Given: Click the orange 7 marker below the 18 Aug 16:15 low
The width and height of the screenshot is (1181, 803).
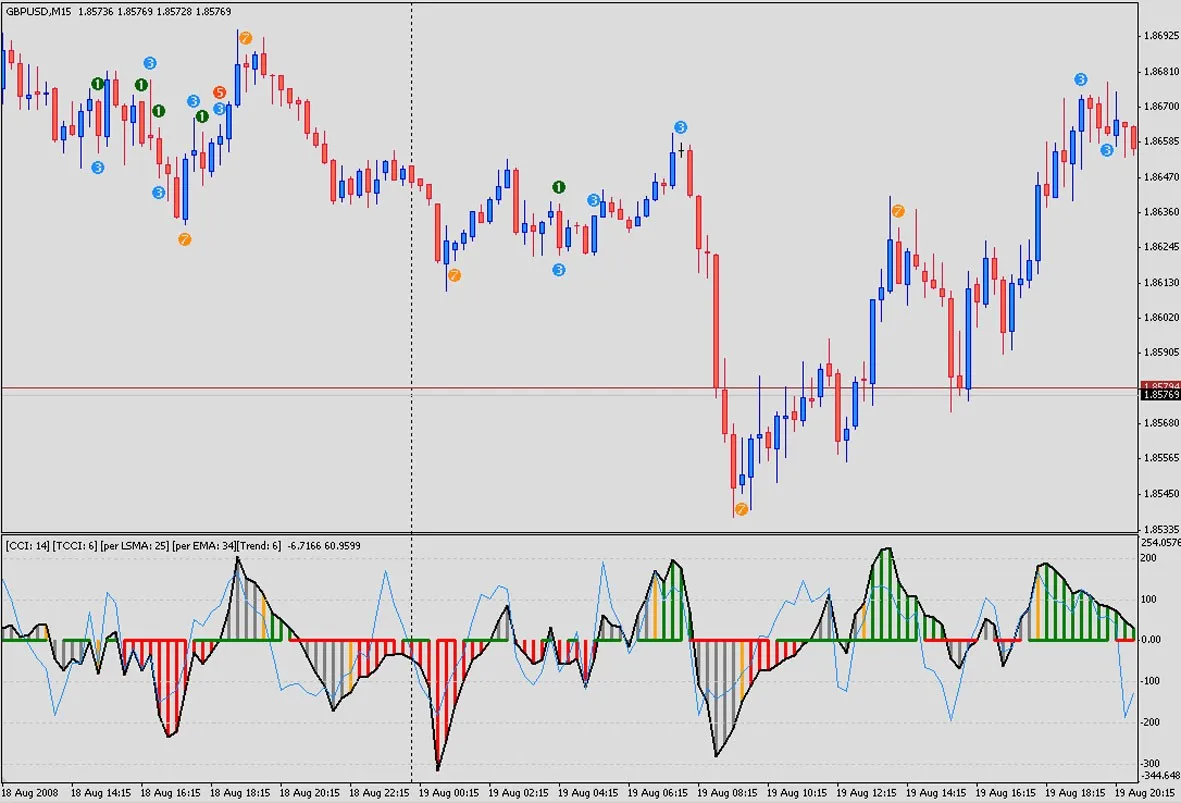Looking at the screenshot, I should [184, 239].
